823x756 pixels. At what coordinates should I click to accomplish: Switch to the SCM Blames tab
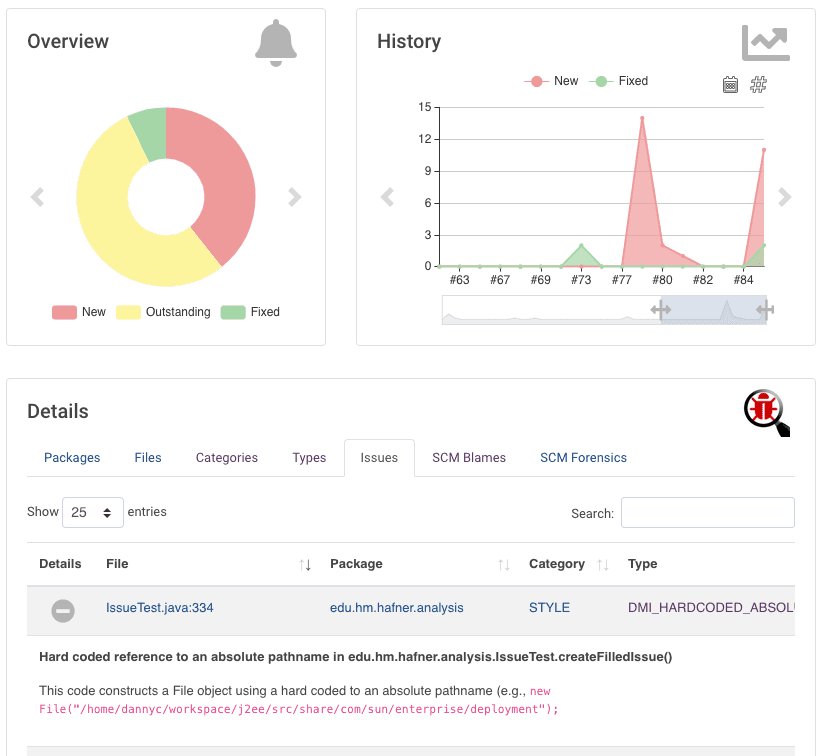pos(469,457)
